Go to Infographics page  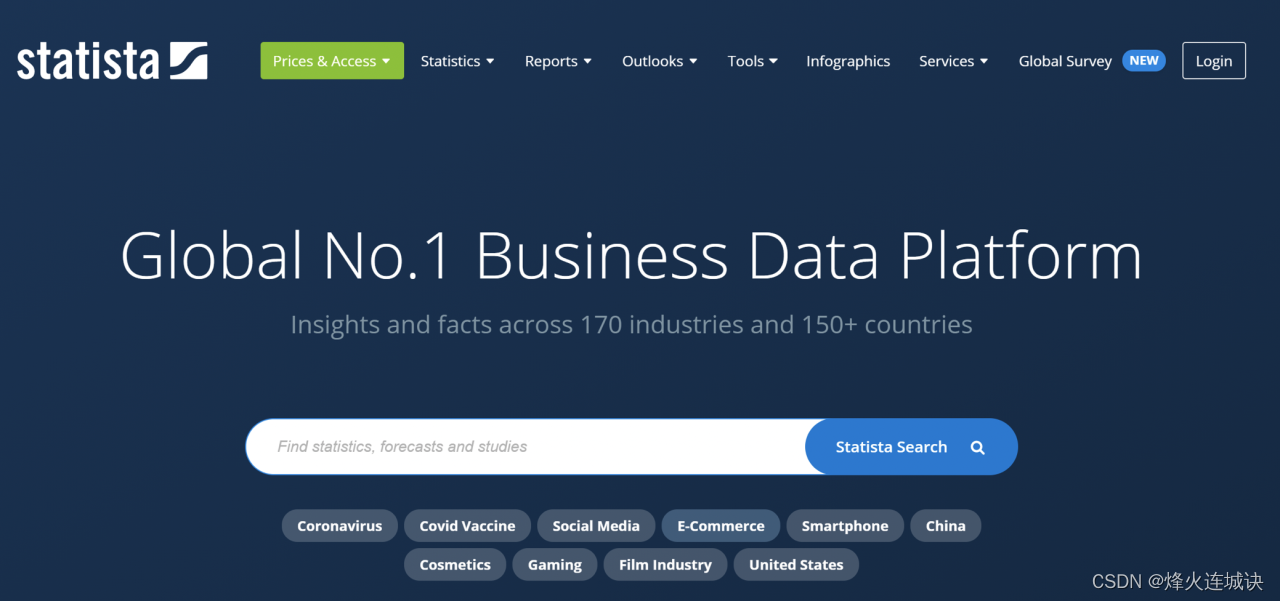pyautogui.click(x=848, y=61)
